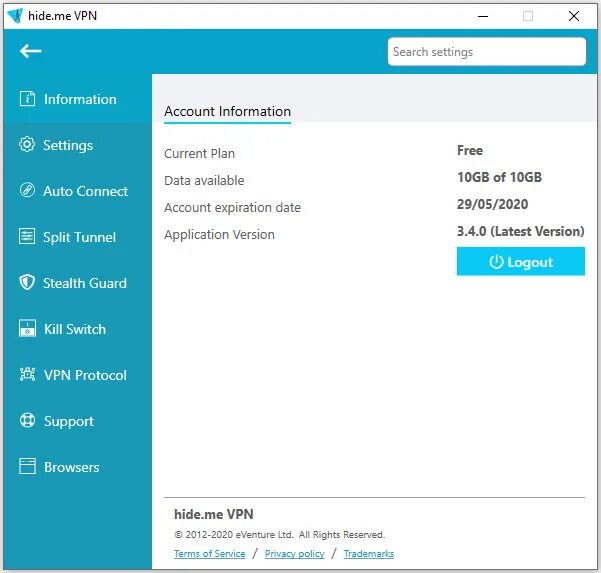Click the 'Free' plan value

470,150
